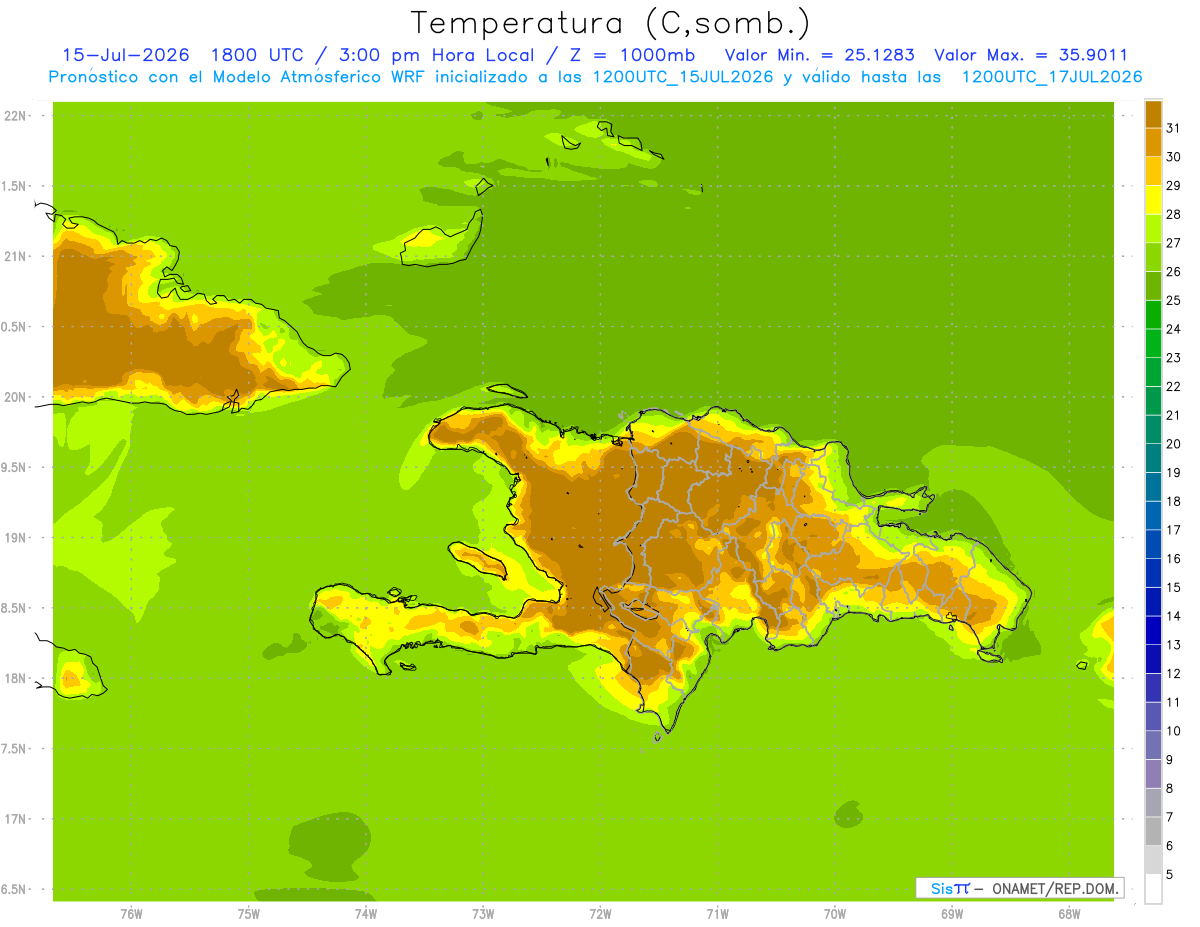Click latitude axis label "18N"
1200x927 pixels.
coord(14,678)
